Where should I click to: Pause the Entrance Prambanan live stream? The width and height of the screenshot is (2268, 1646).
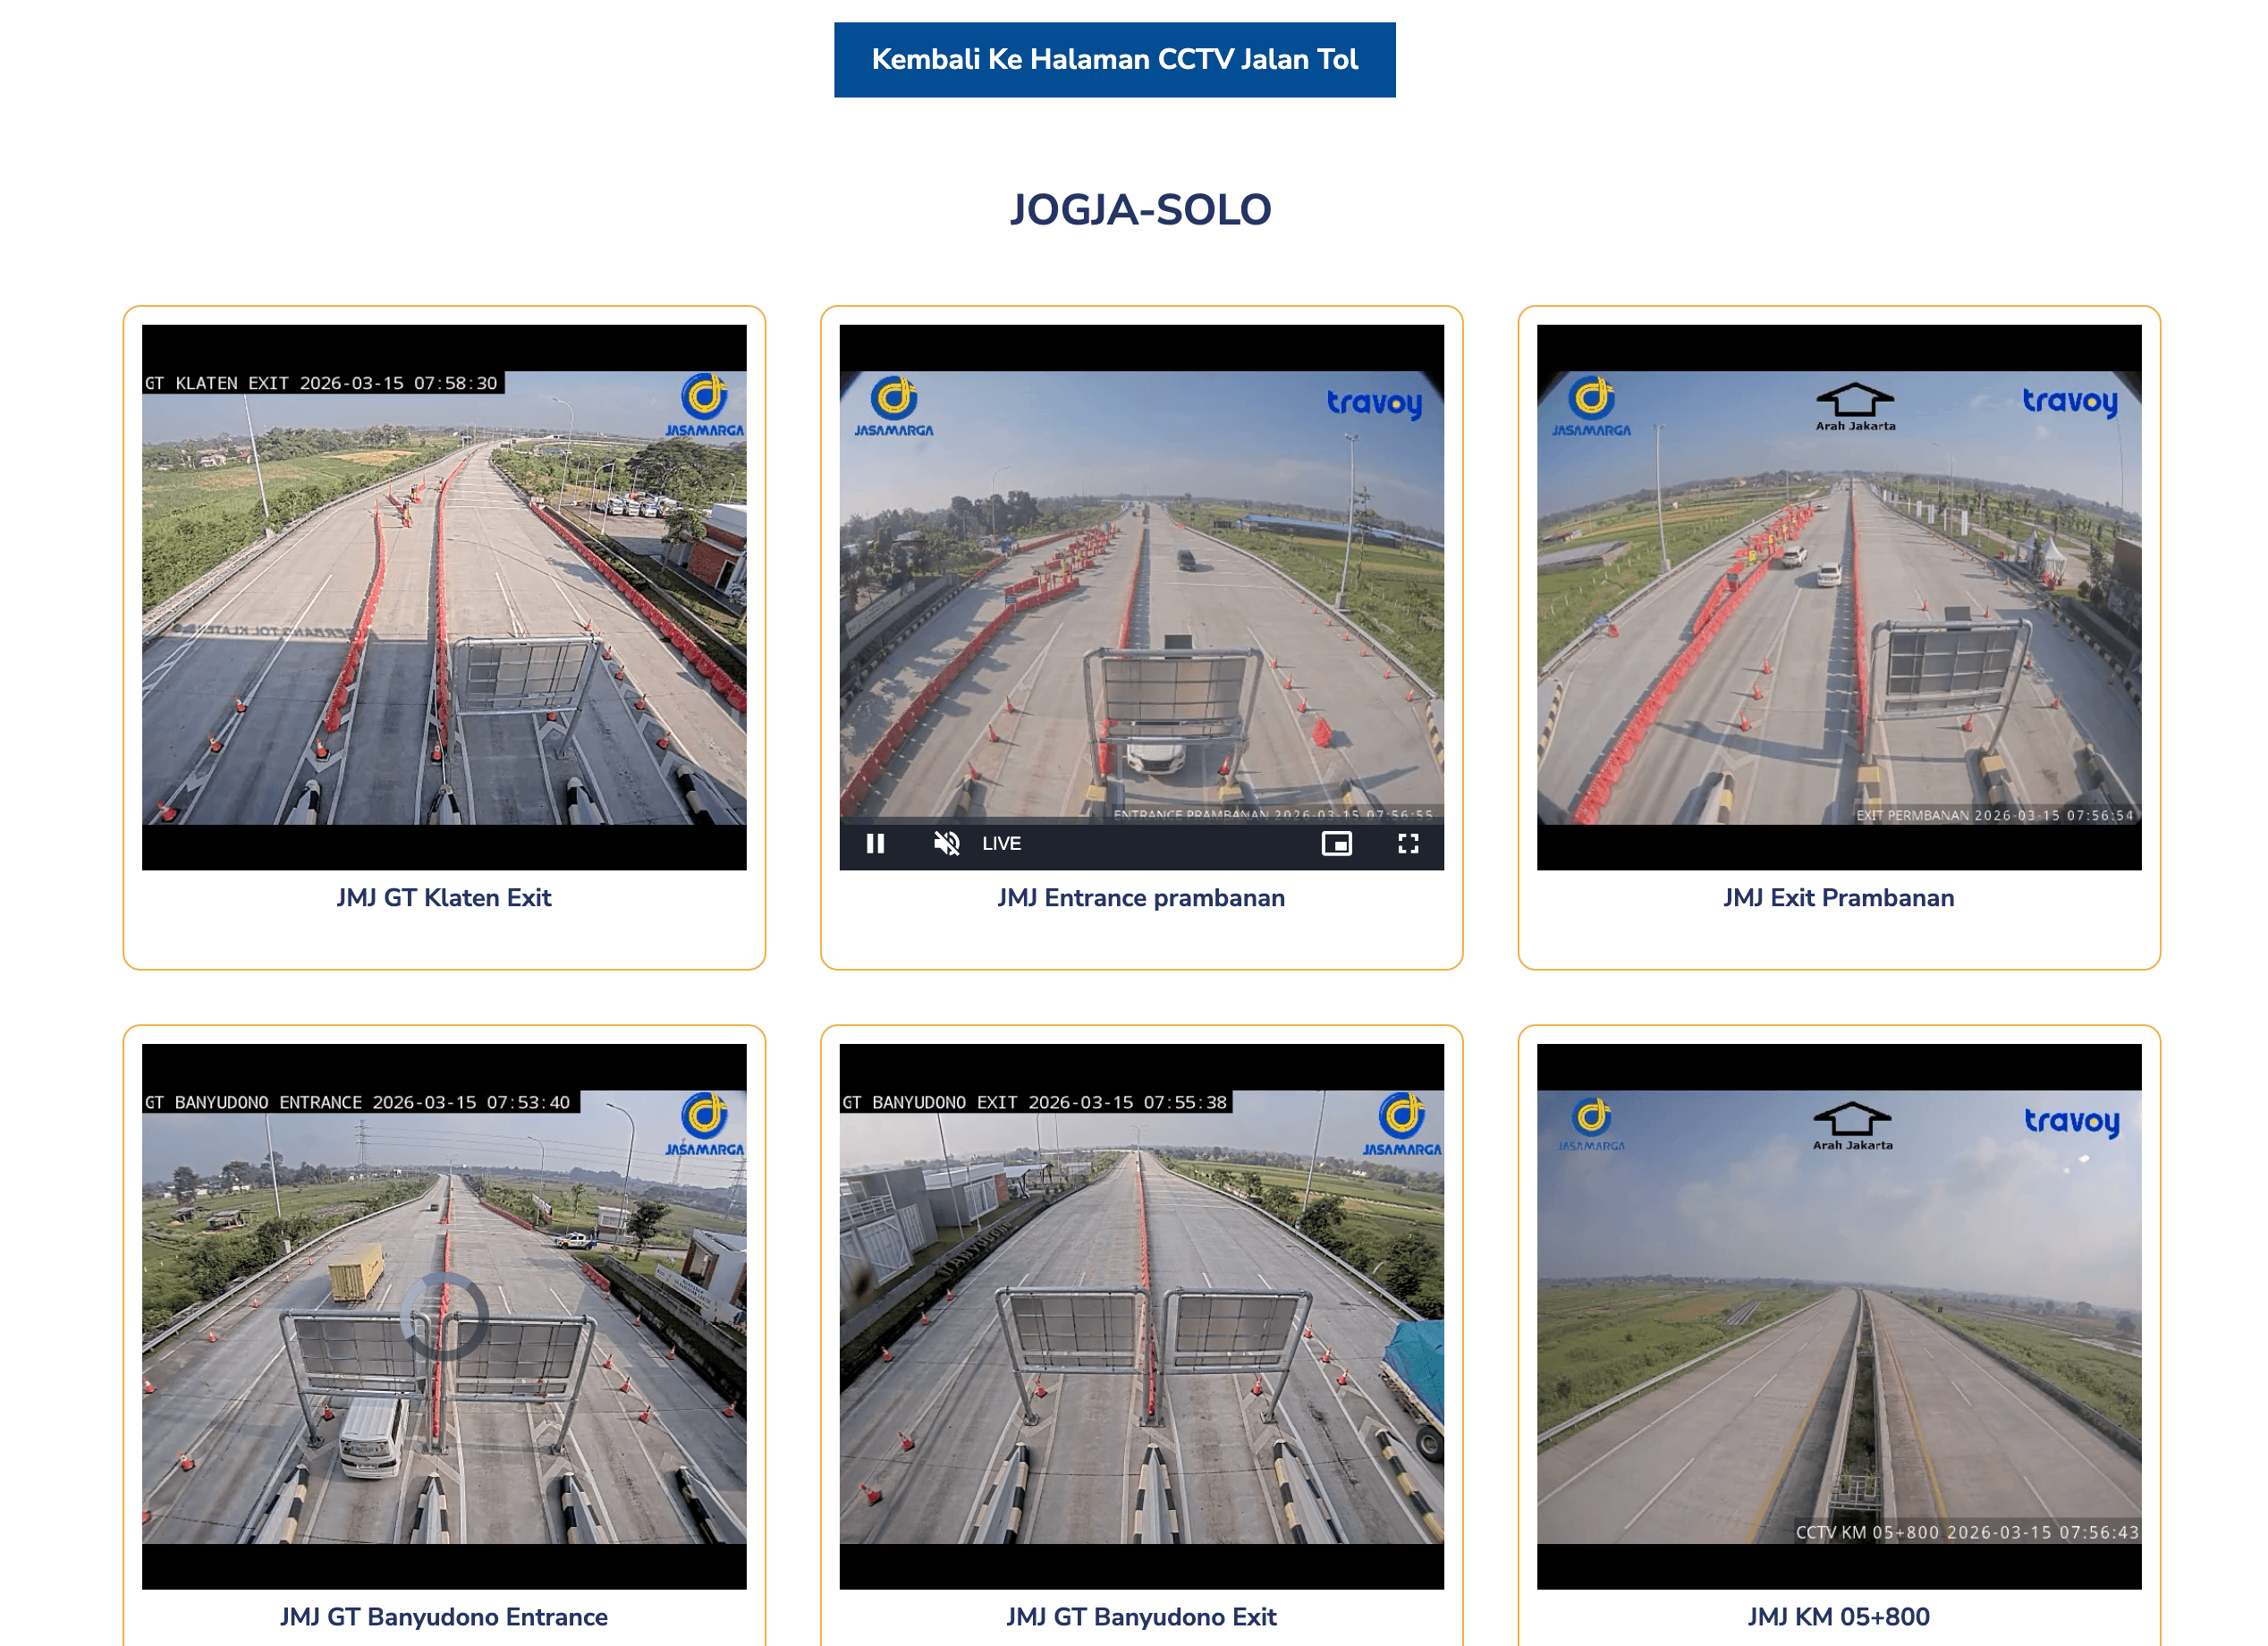click(x=875, y=843)
